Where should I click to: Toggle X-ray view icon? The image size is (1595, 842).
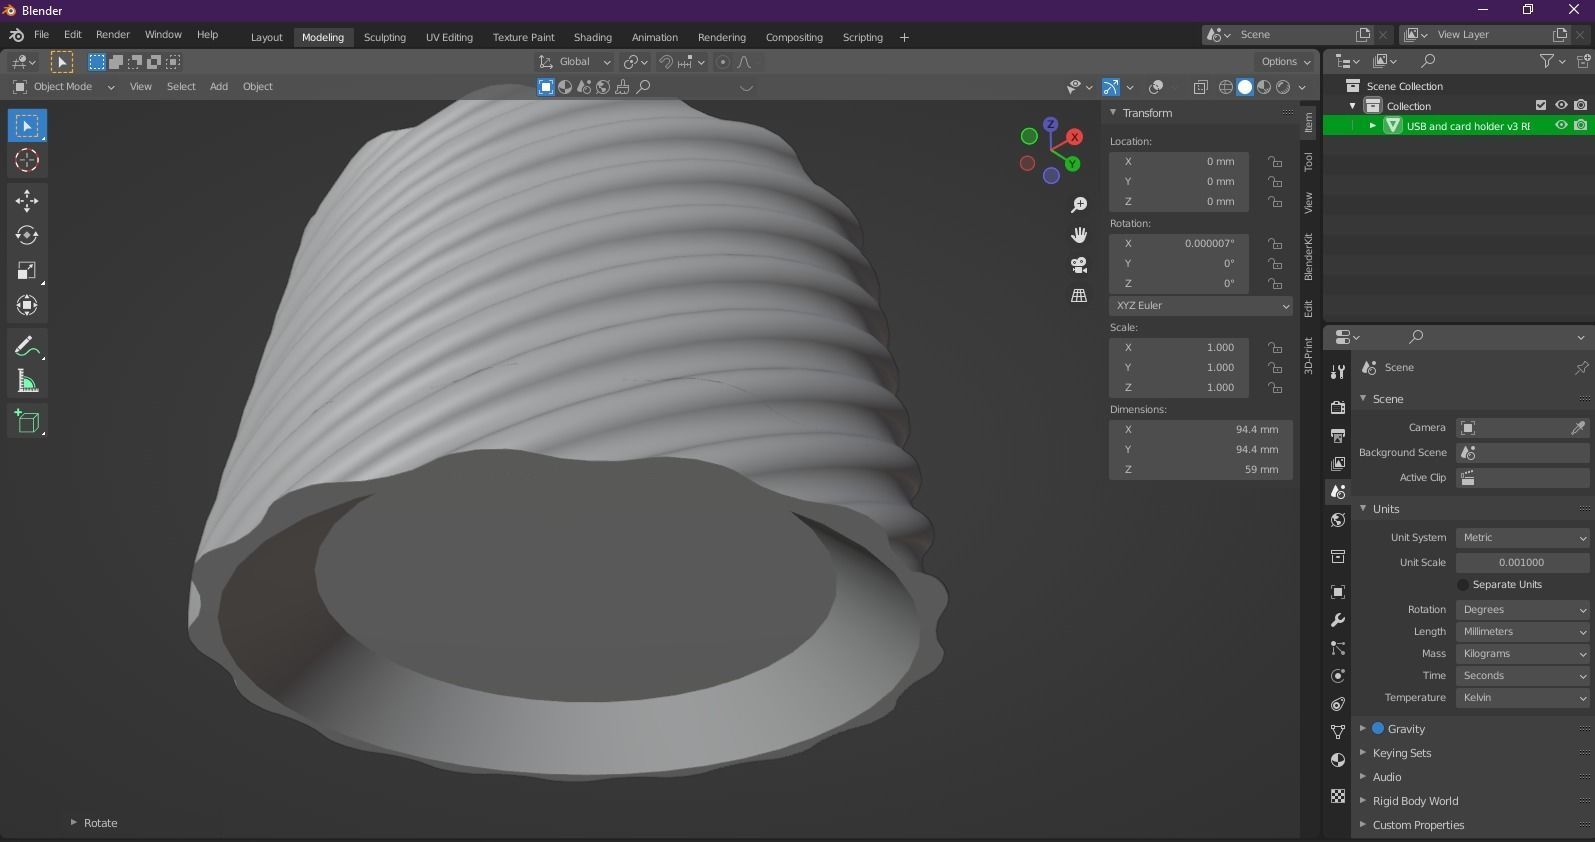(1200, 87)
